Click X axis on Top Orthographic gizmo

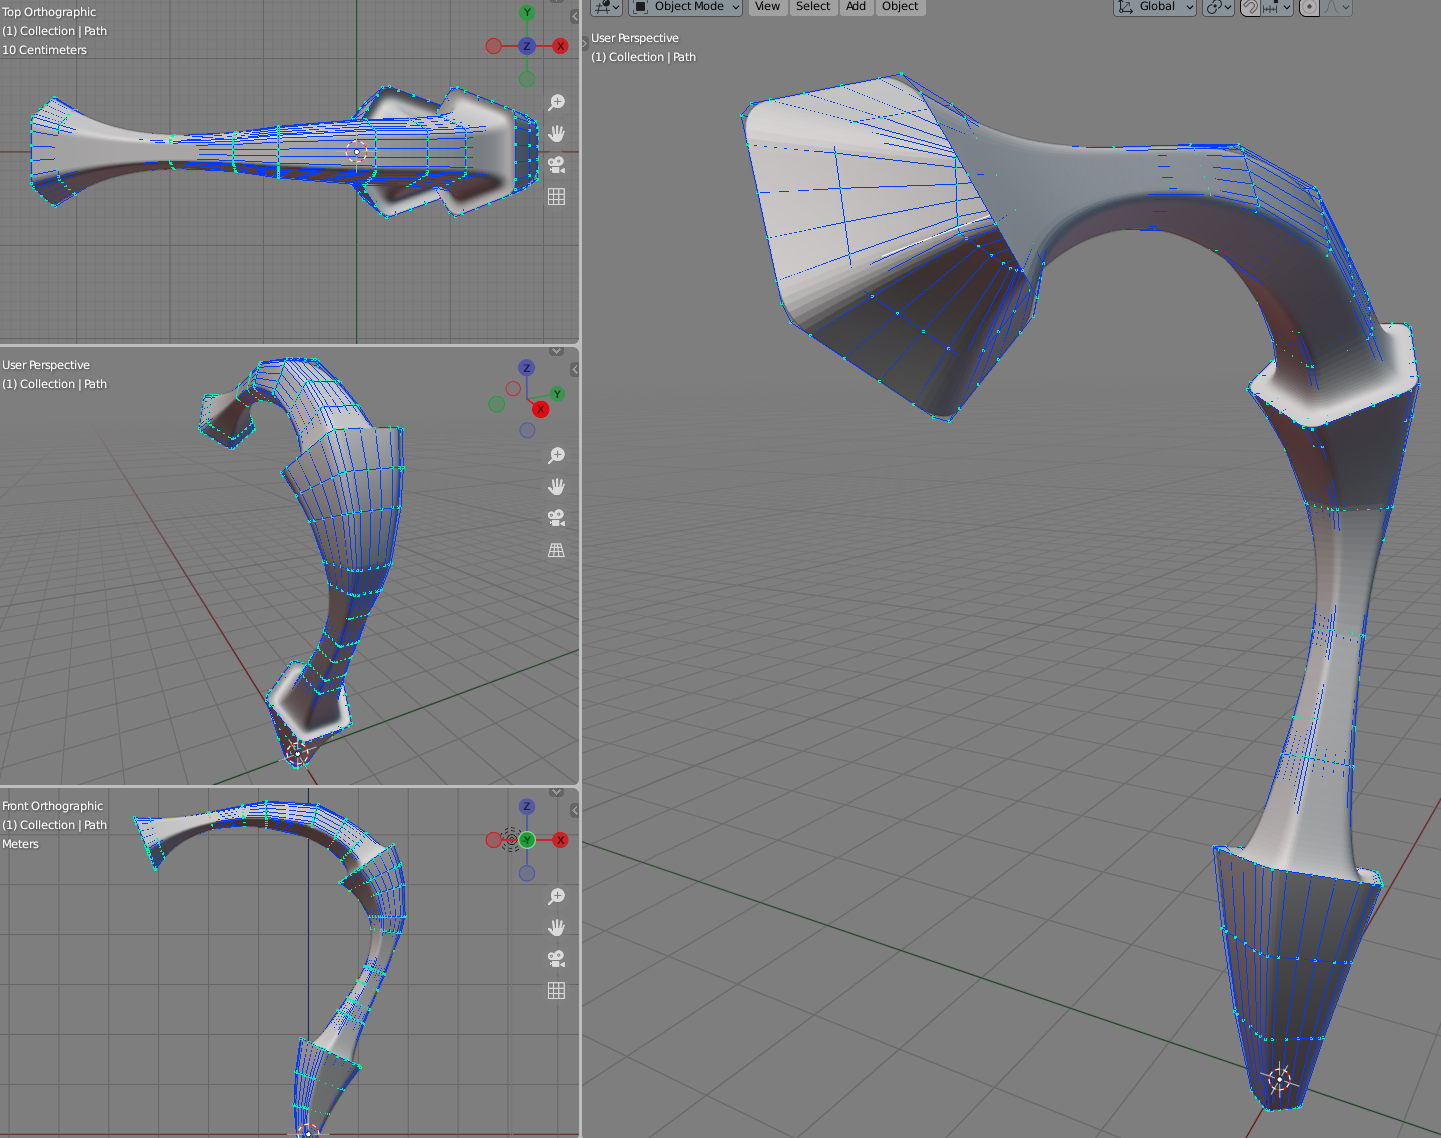tap(560, 46)
